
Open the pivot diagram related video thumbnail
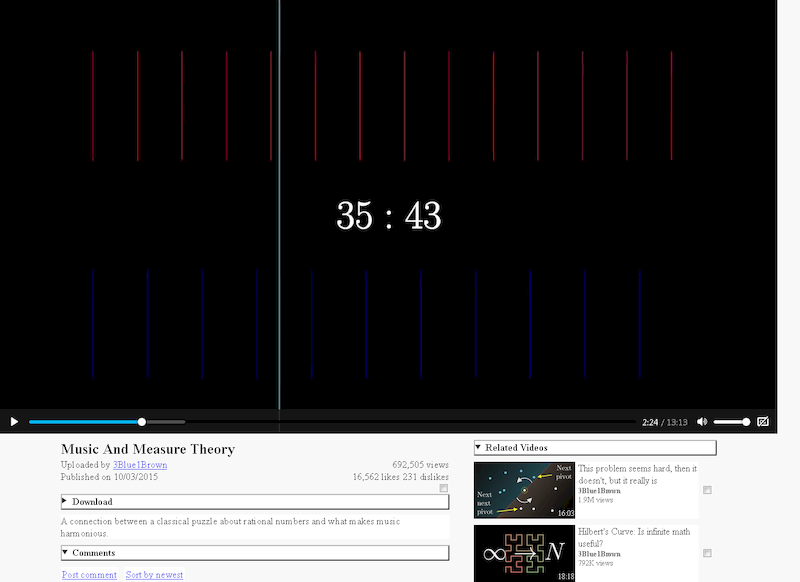tap(525, 488)
